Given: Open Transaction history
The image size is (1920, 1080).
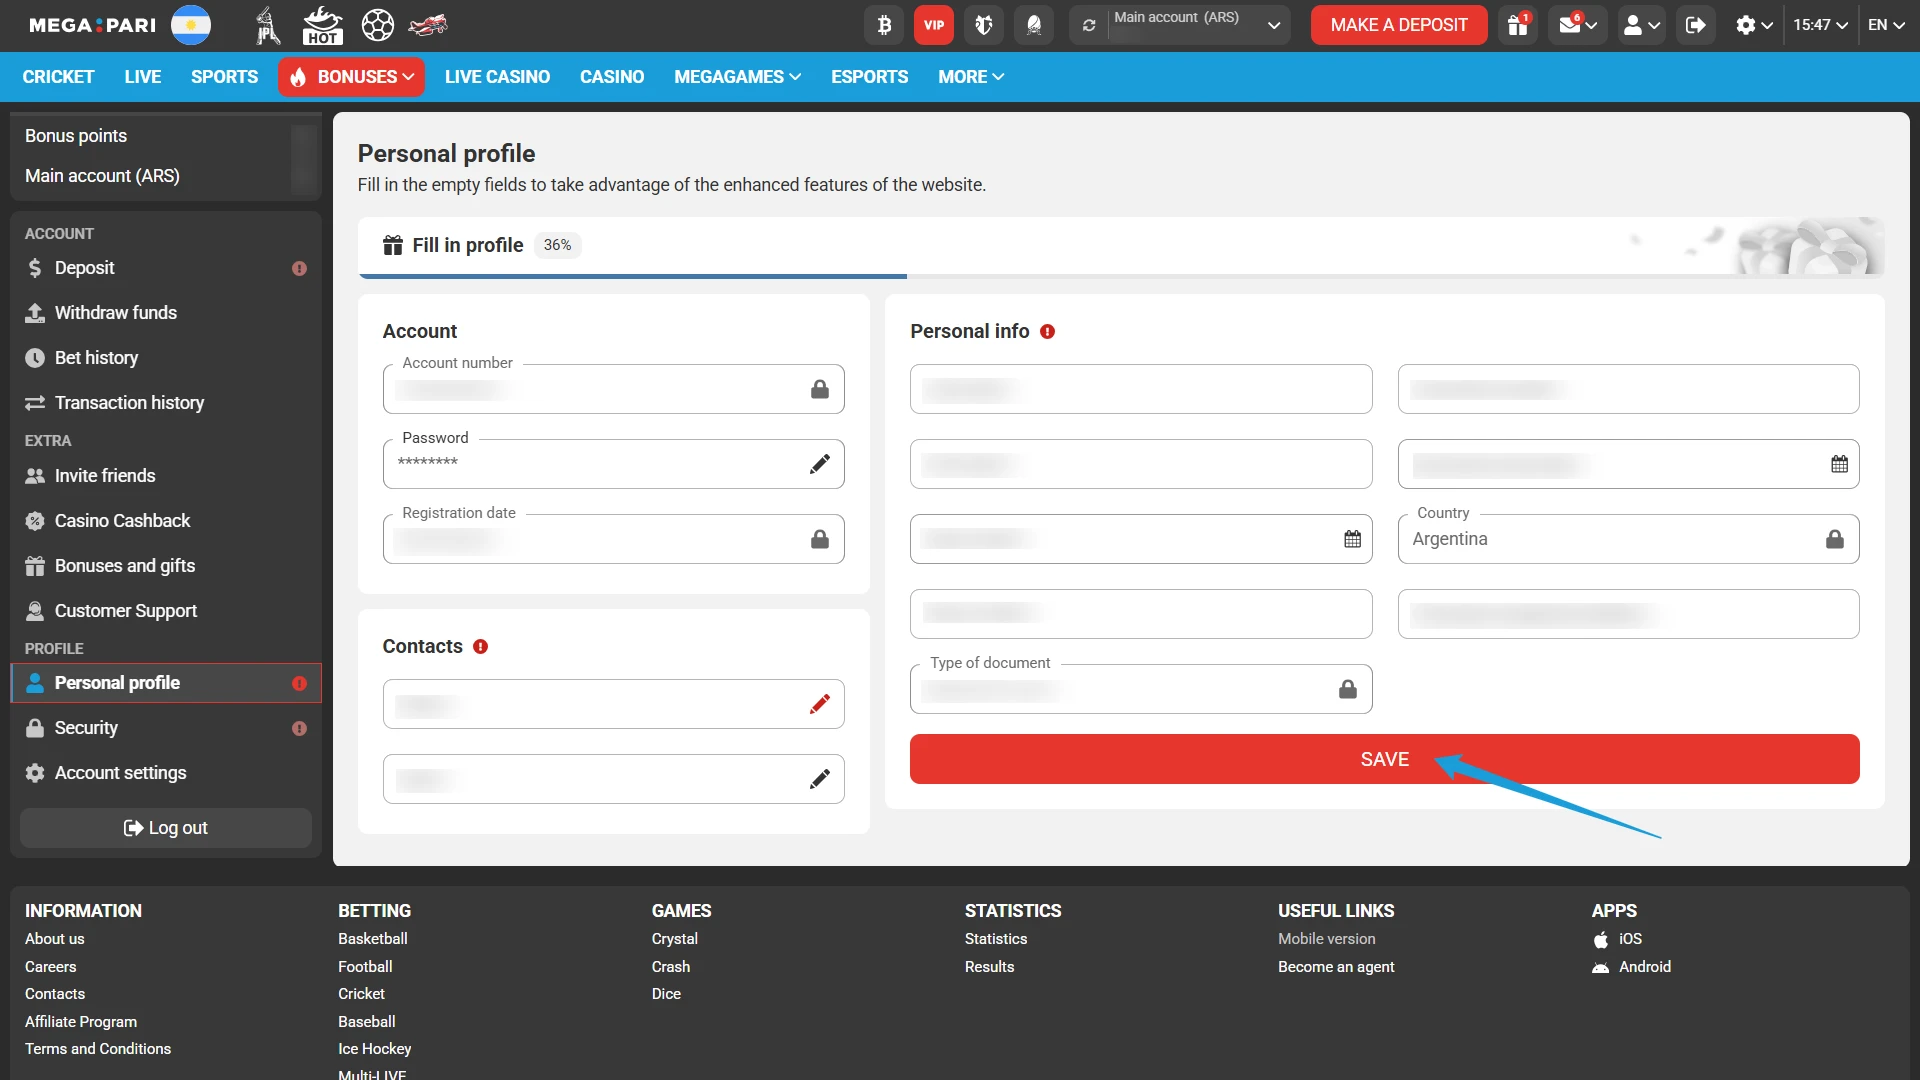Looking at the screenshot, I should [166, 403].
